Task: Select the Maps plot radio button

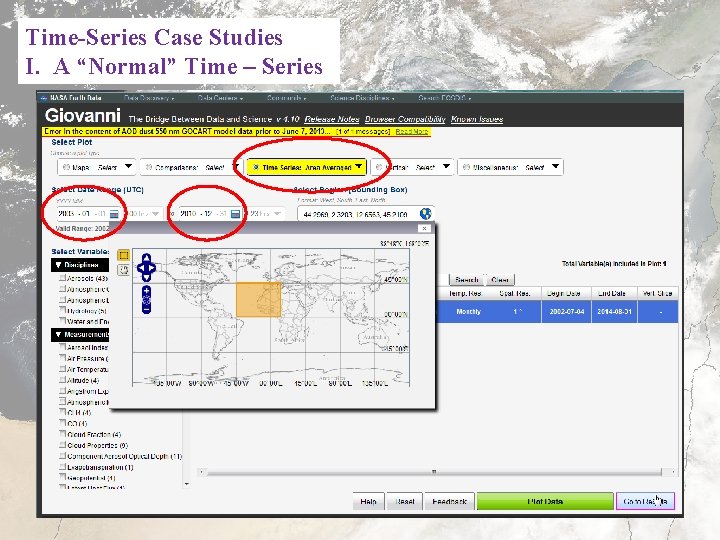Action: 66,168
